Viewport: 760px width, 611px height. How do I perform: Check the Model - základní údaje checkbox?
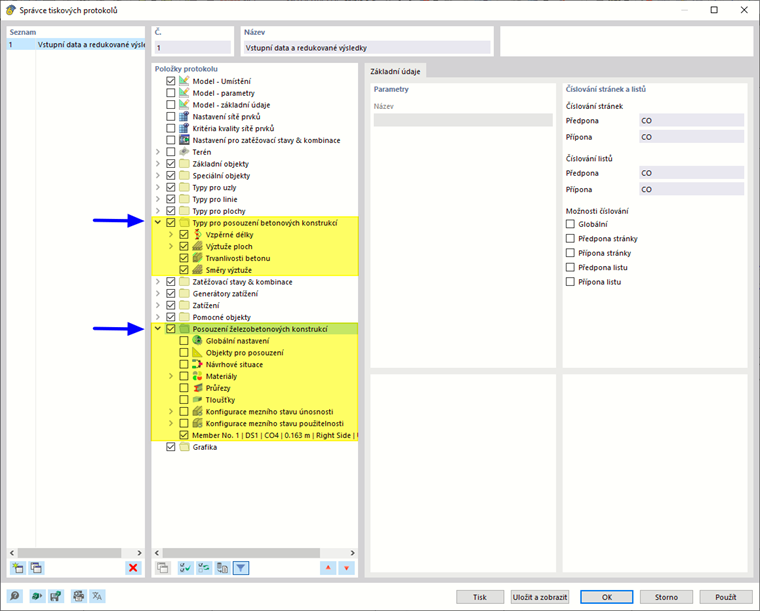171,105
